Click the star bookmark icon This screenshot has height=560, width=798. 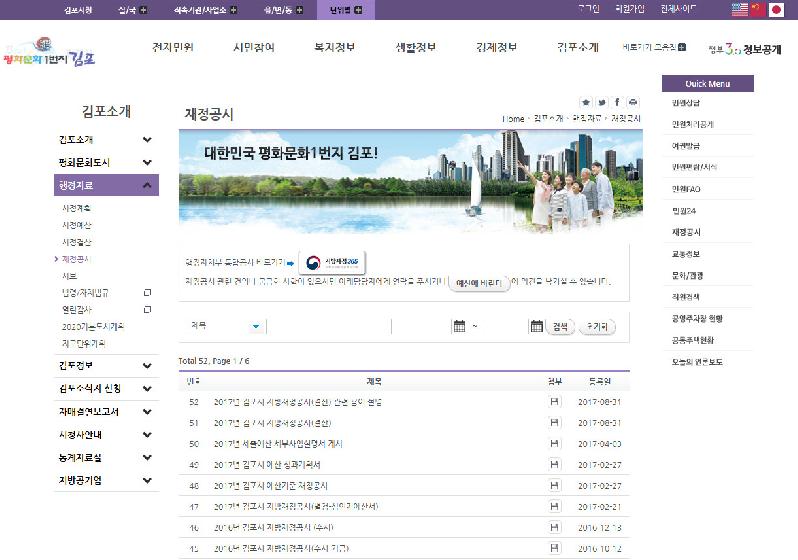tap(586, 102)
